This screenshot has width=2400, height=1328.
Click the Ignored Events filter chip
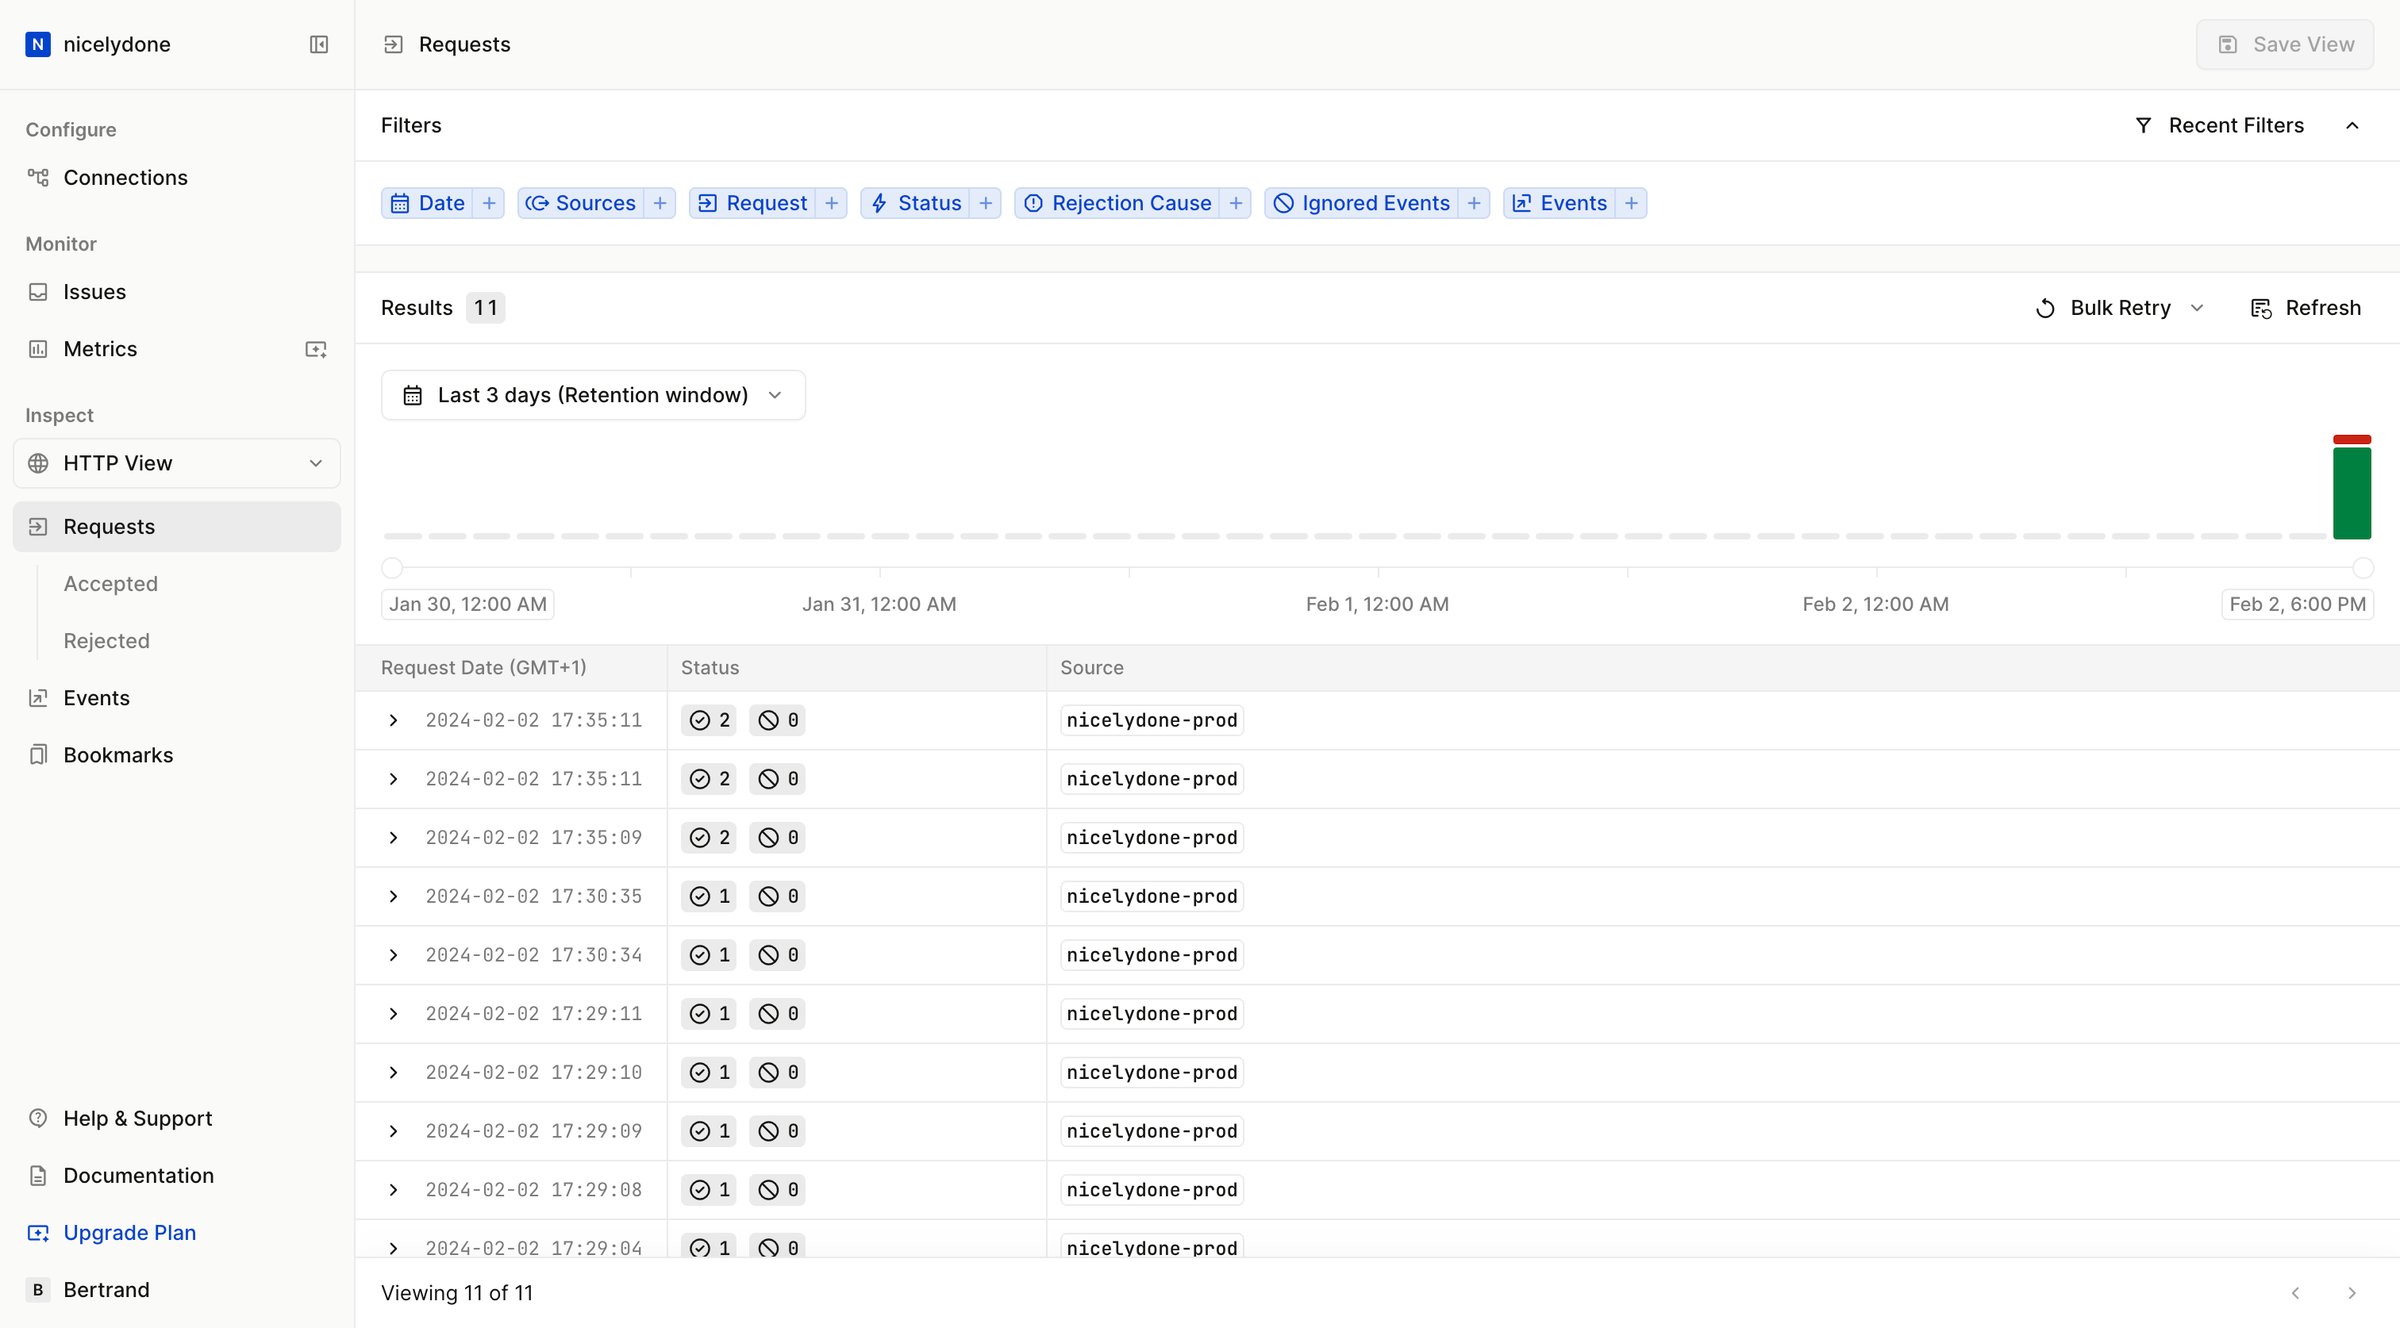click(x=1362, y=203)
